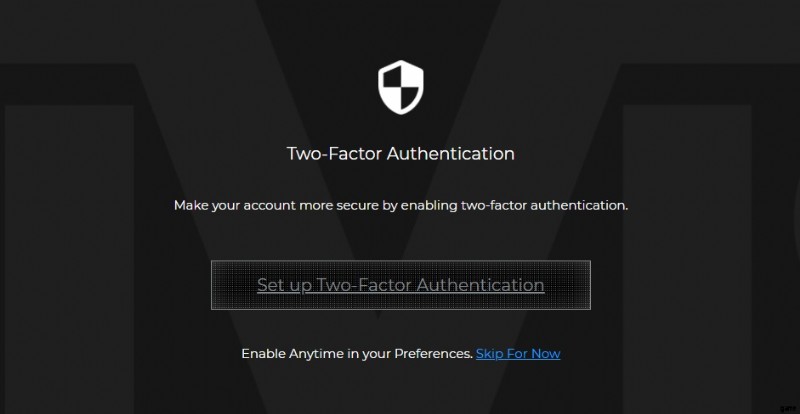
Task: Tap the shield emblem above the heading
Action: point(400,87)
